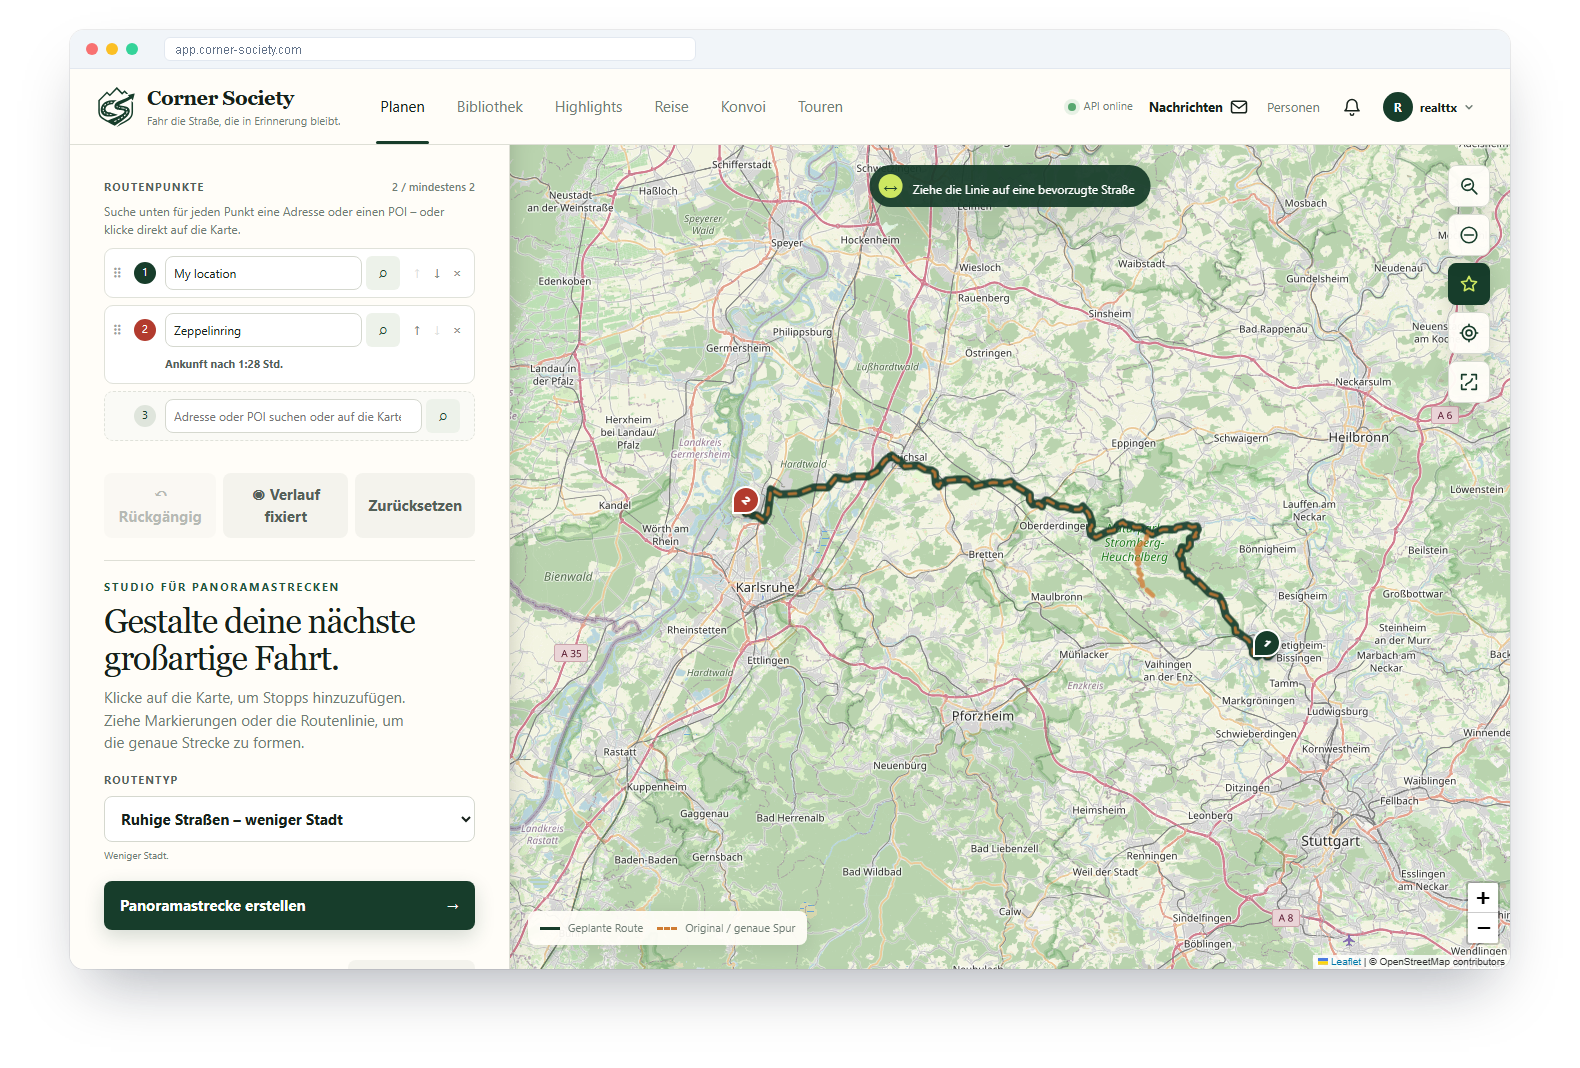Go to the Reise tab

[x=671, y=107]
